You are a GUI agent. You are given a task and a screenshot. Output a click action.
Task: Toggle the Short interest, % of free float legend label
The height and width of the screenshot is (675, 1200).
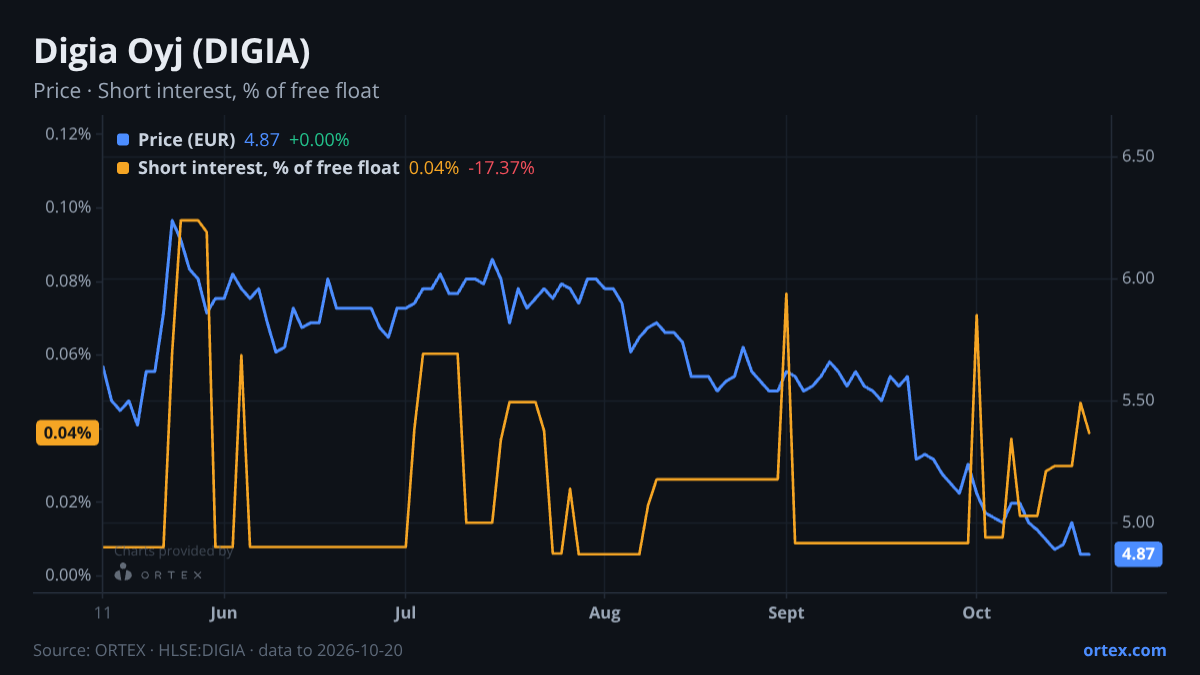(269, 168)
